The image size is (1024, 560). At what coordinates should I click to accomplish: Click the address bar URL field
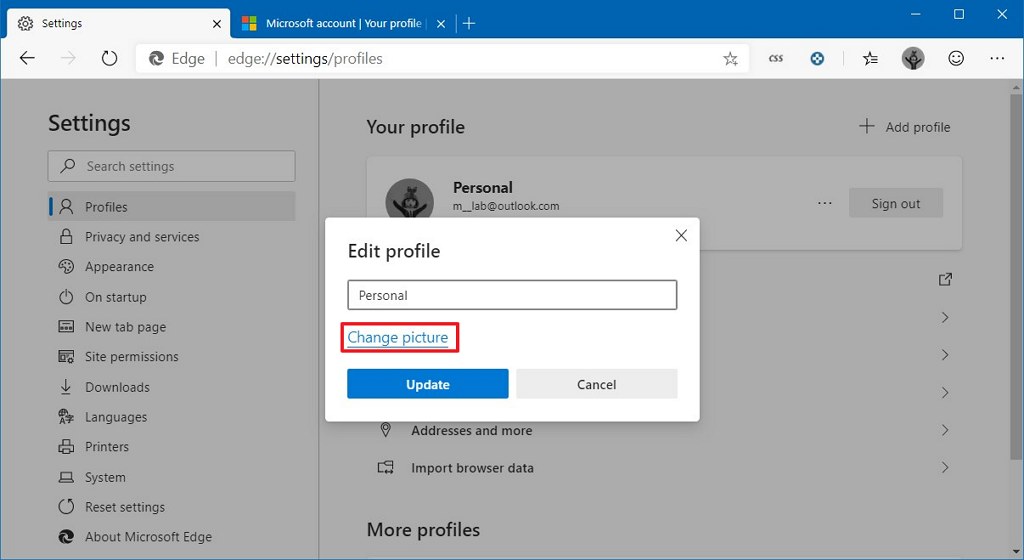pos(442,59)
